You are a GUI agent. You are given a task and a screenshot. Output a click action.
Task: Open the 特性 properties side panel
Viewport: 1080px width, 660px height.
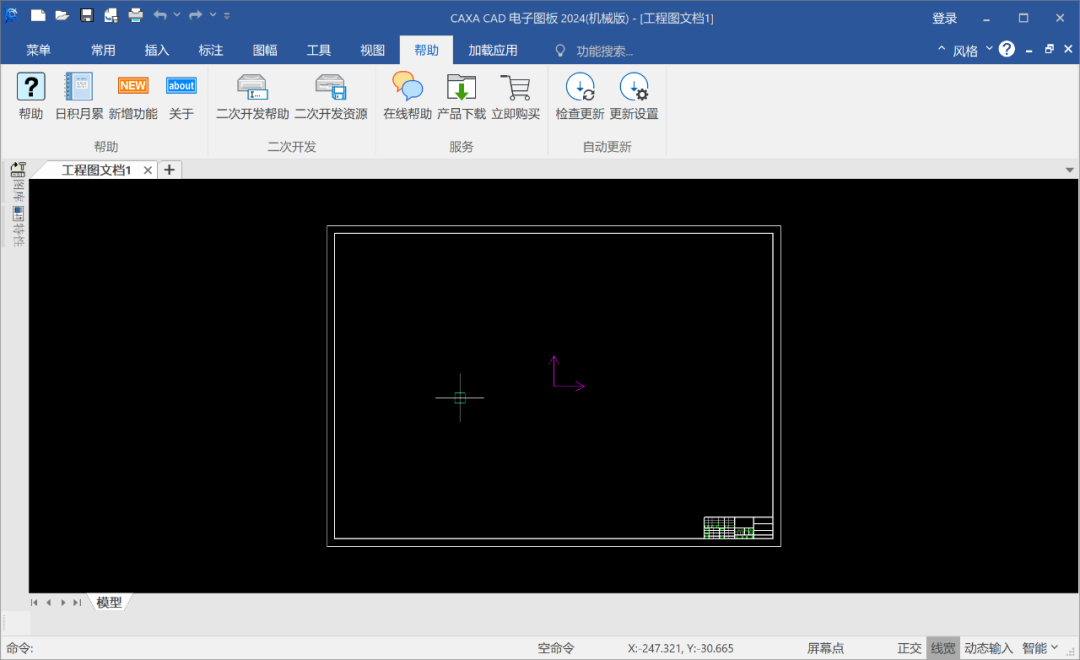19,227
